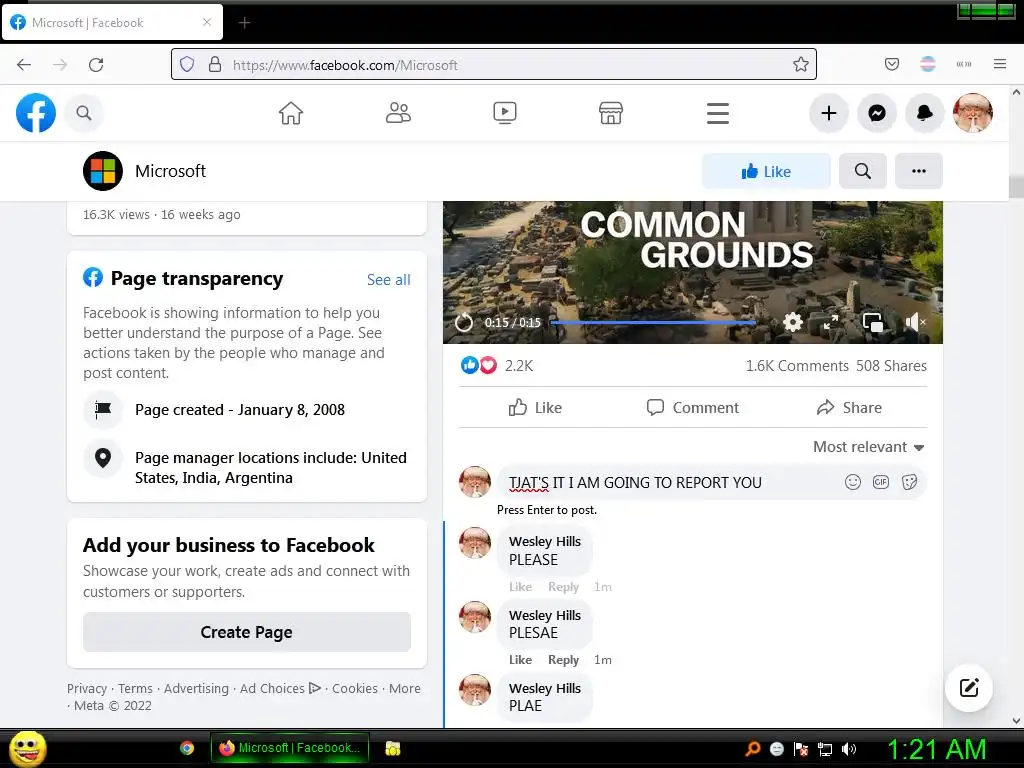Click the 1:21 AM taskbar clock

point(936,749)
